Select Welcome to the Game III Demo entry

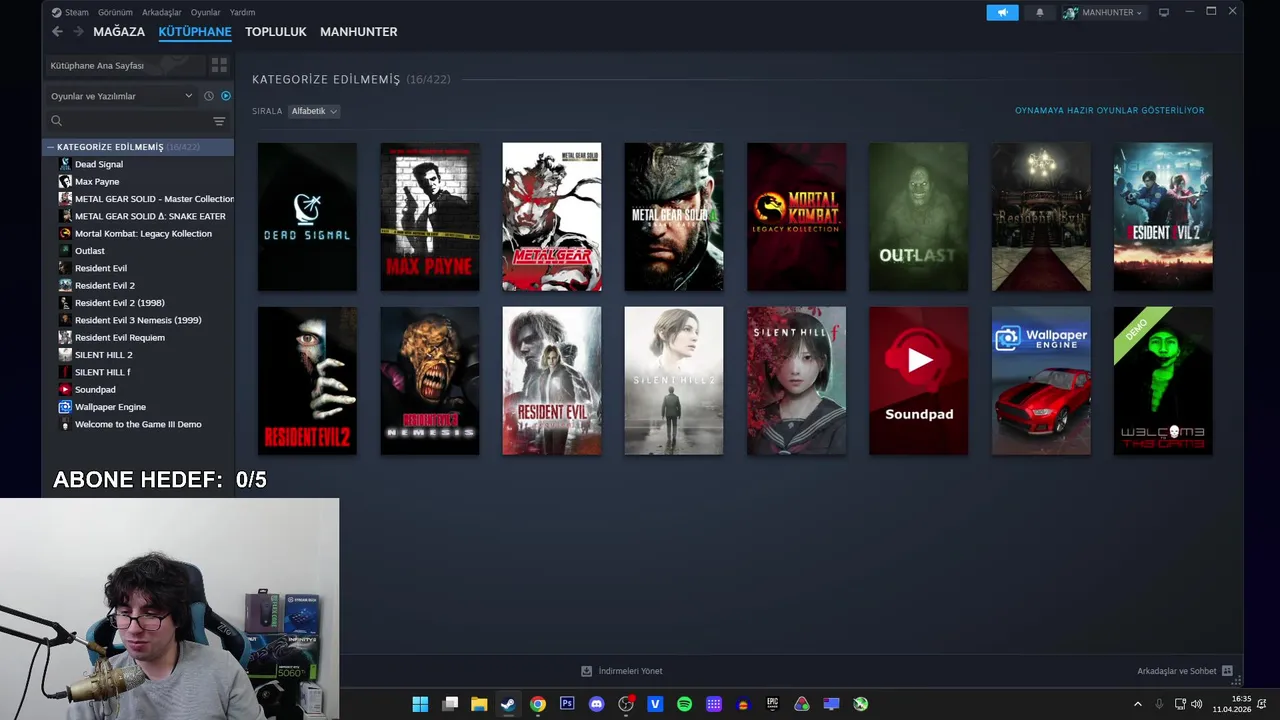pyautogui.click(x=138, y=424)
